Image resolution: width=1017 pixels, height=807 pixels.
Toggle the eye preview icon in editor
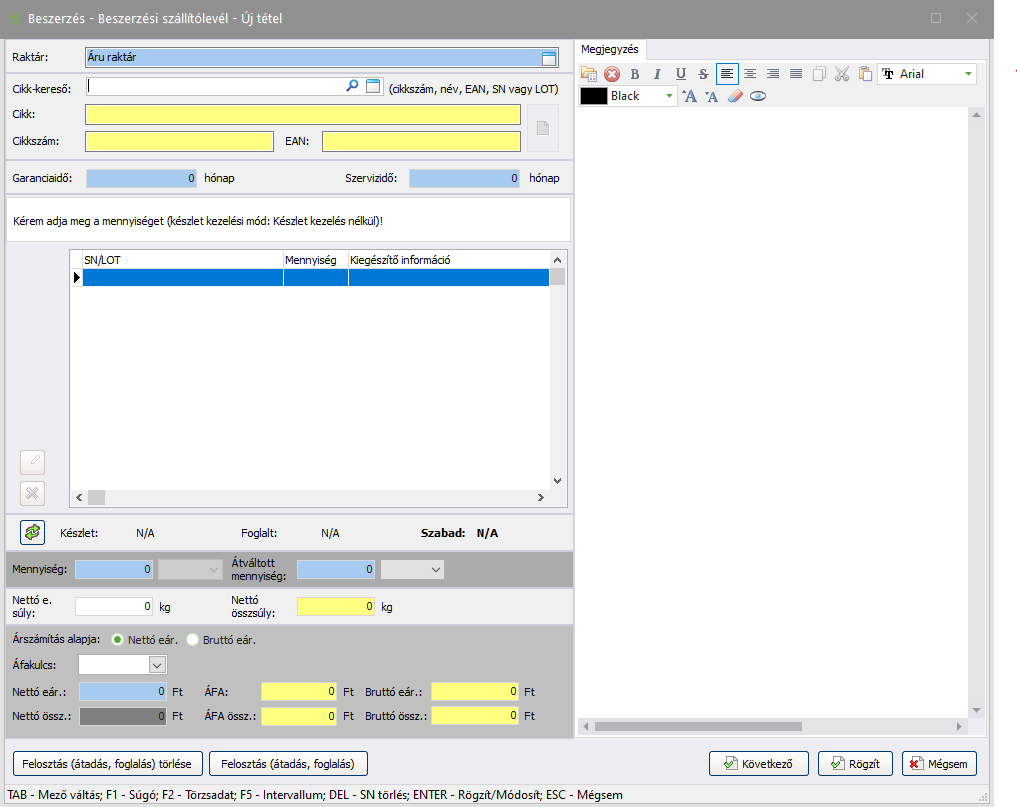(758, 97)
